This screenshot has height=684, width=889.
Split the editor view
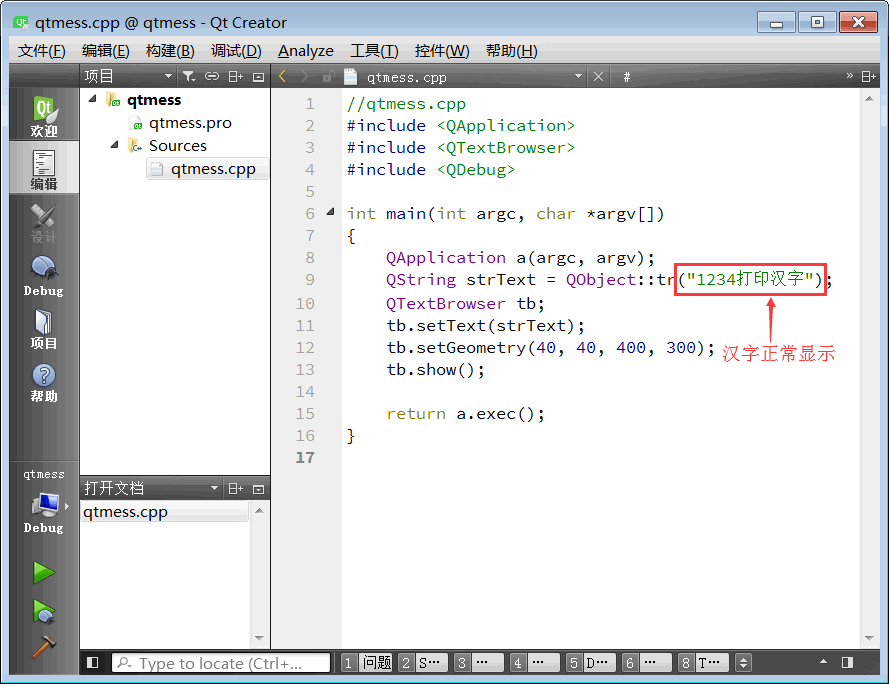(x=869, y=76)
